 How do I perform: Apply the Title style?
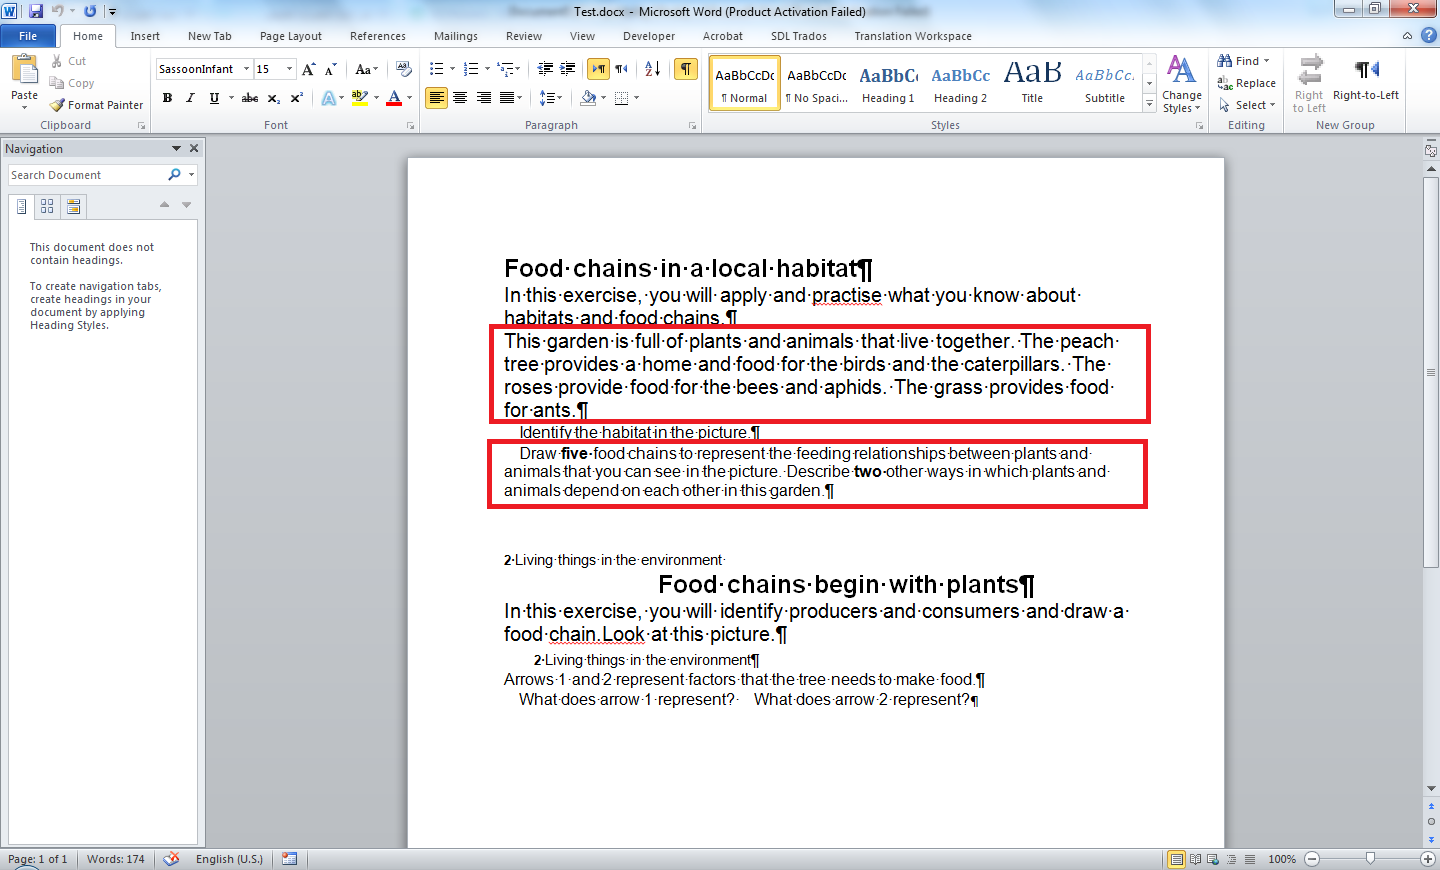click(1033, 83)
